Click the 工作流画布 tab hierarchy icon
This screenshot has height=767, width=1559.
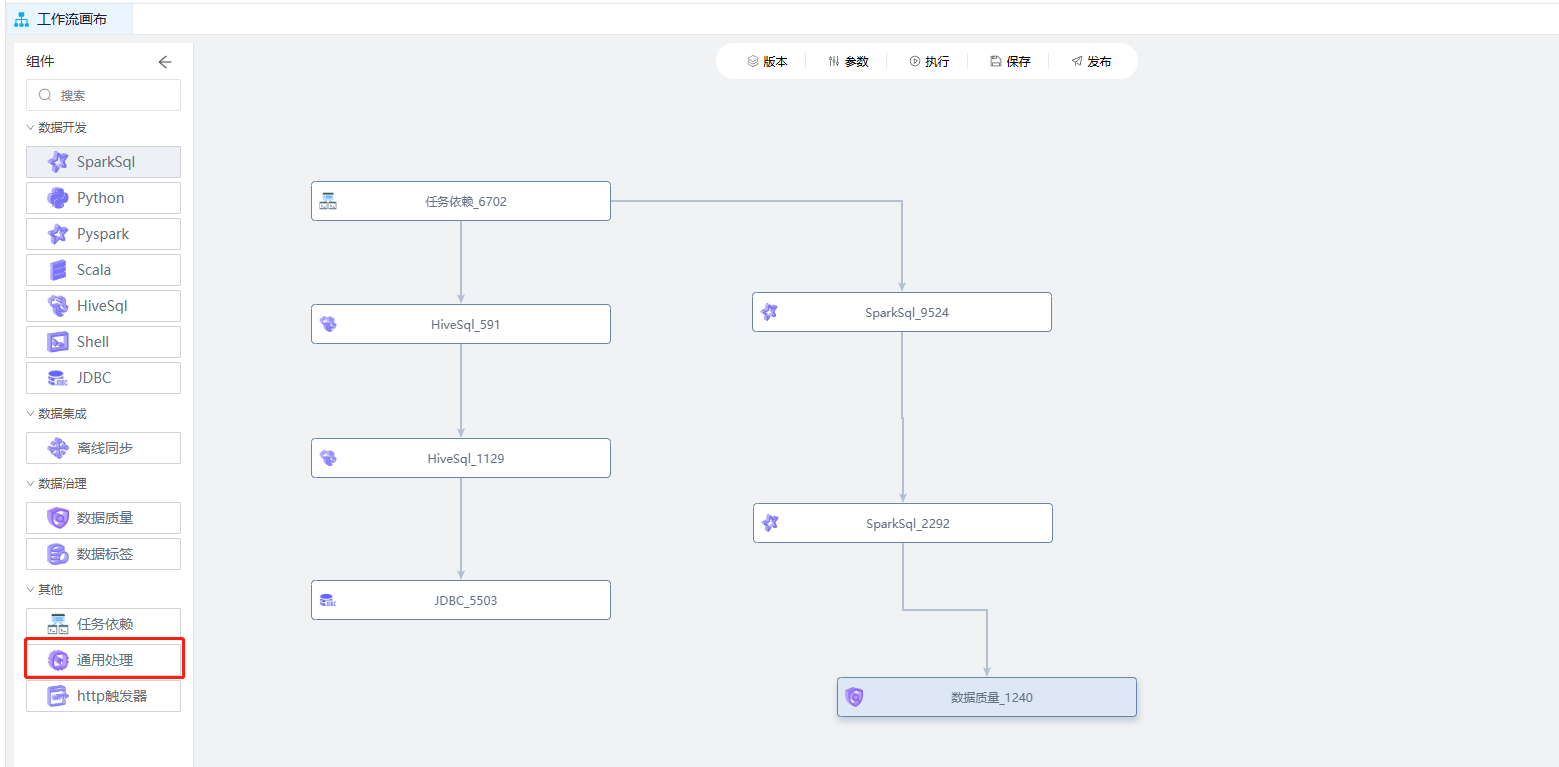click(22, 19)
